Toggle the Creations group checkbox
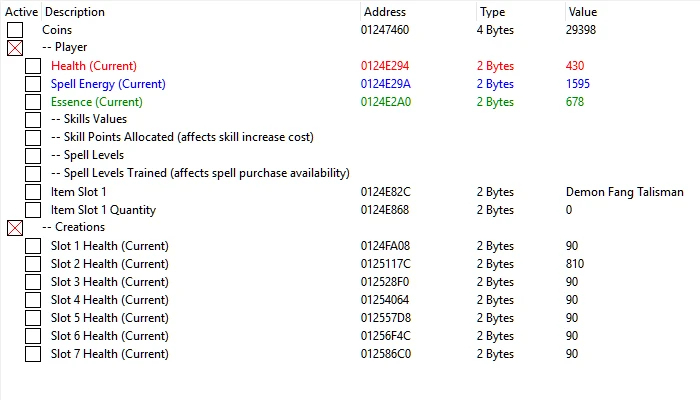This screenshot has width=700, height=400. [x=15, y=228]
